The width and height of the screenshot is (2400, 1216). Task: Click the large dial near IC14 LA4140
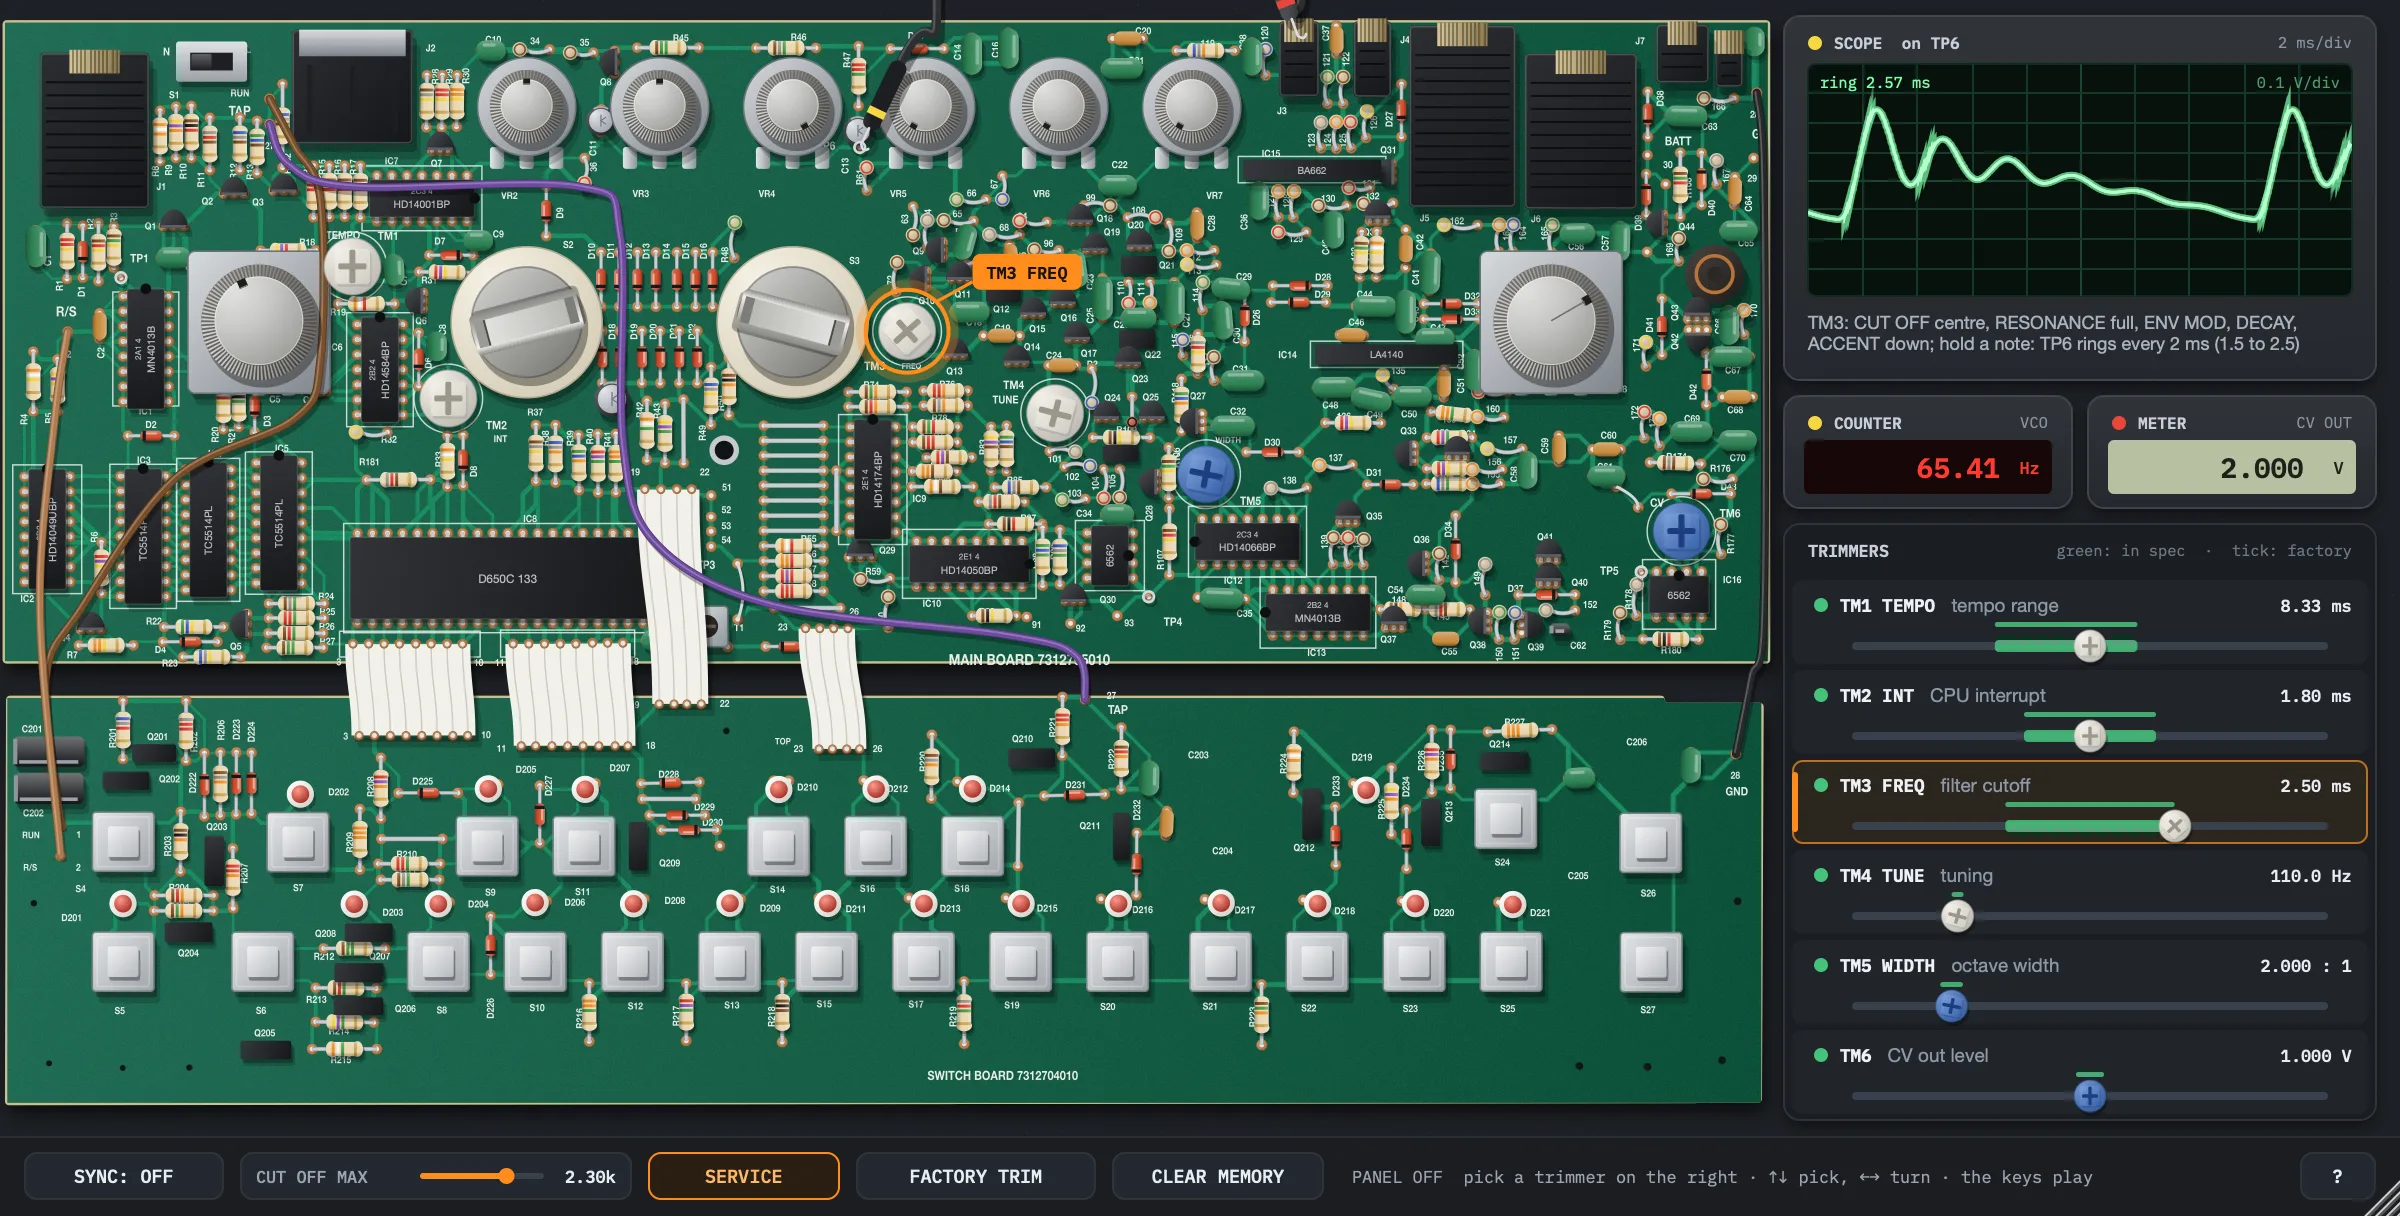click(1551, 323)
